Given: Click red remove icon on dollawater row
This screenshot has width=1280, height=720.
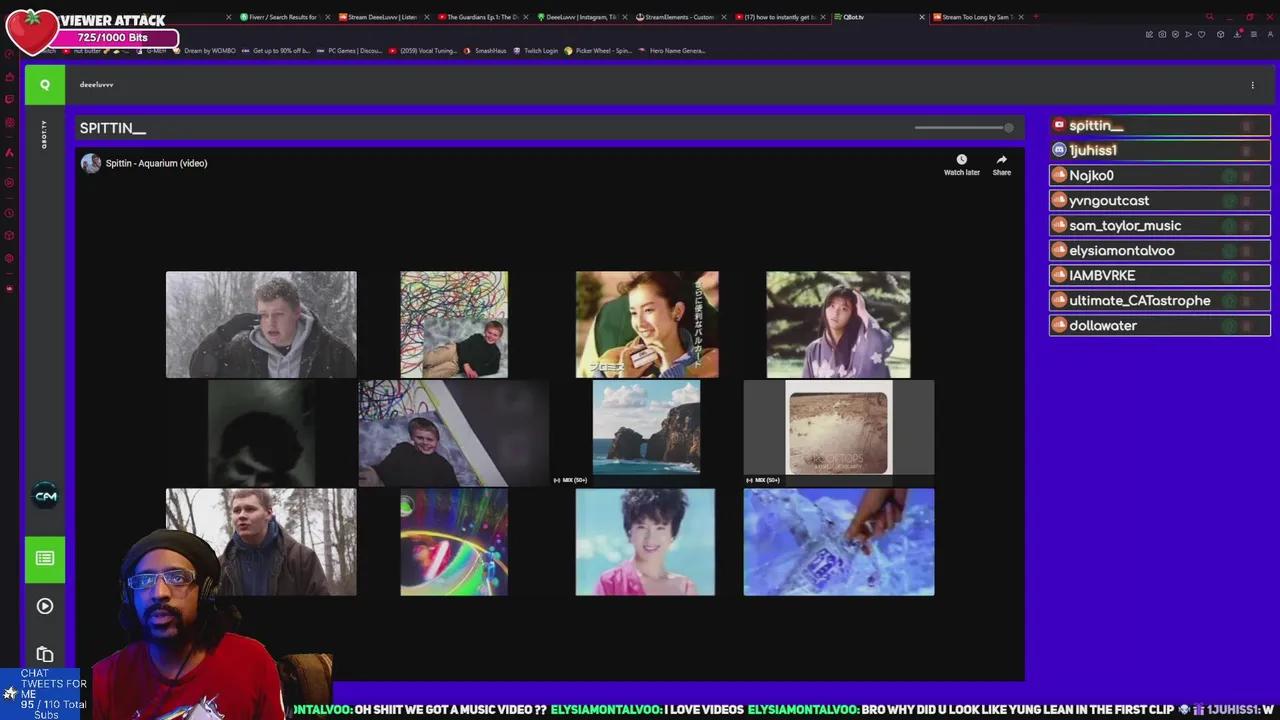Looking at the screenshot, I should [x=1246, y=326].
